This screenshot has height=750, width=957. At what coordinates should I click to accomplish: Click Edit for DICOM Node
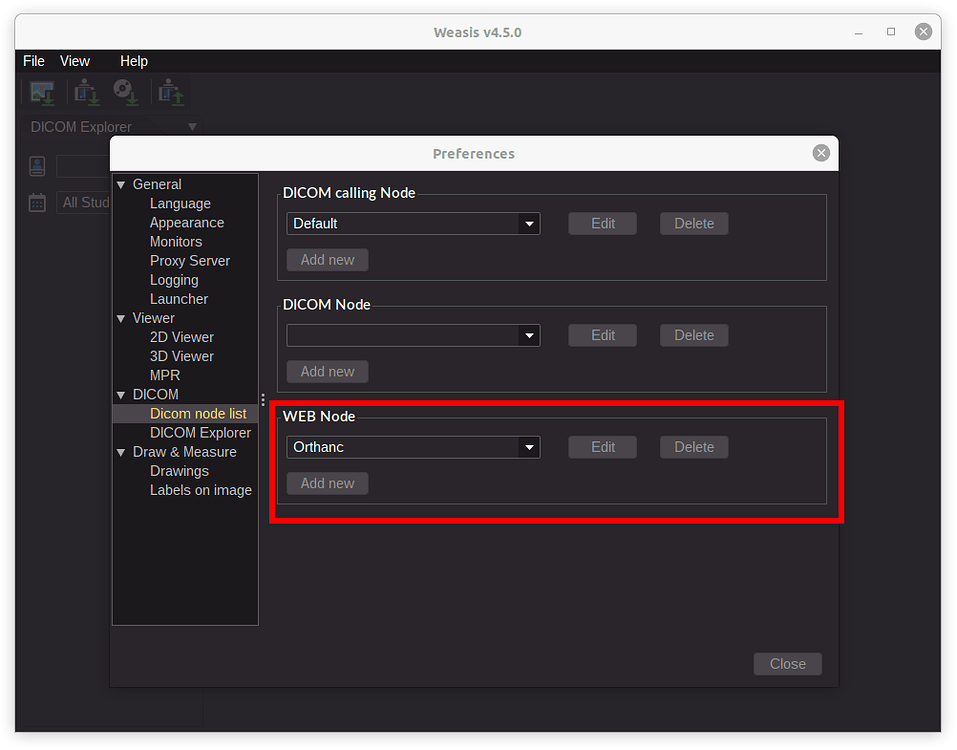(602, 335)
